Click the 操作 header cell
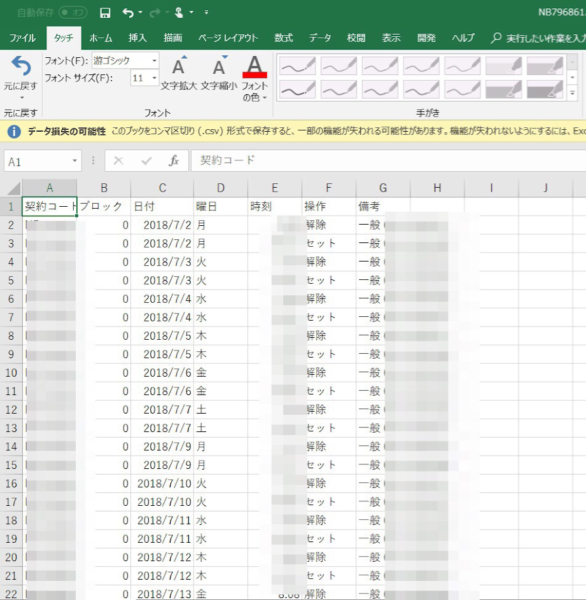 [x=328, y=207]
